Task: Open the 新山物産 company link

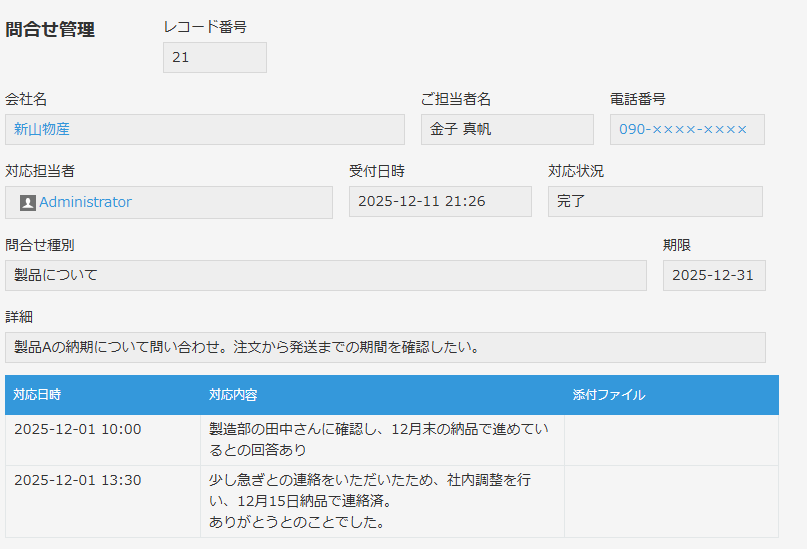Action: tap(42, 129)
